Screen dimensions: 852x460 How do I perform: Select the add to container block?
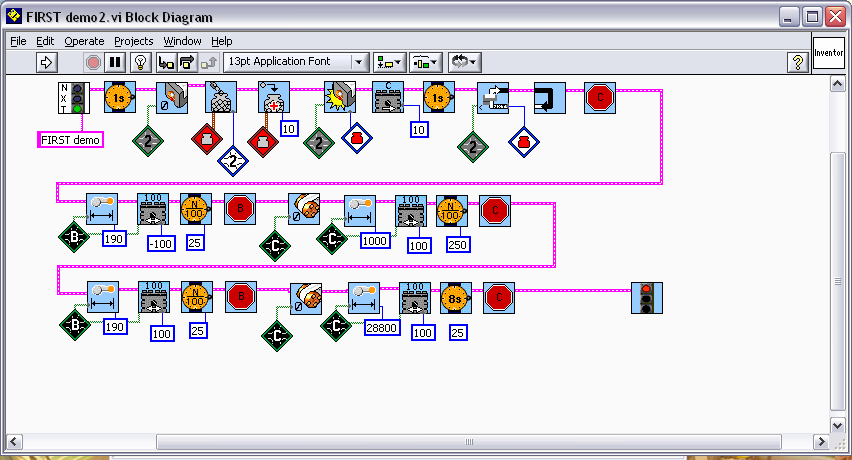pos(274,98)
